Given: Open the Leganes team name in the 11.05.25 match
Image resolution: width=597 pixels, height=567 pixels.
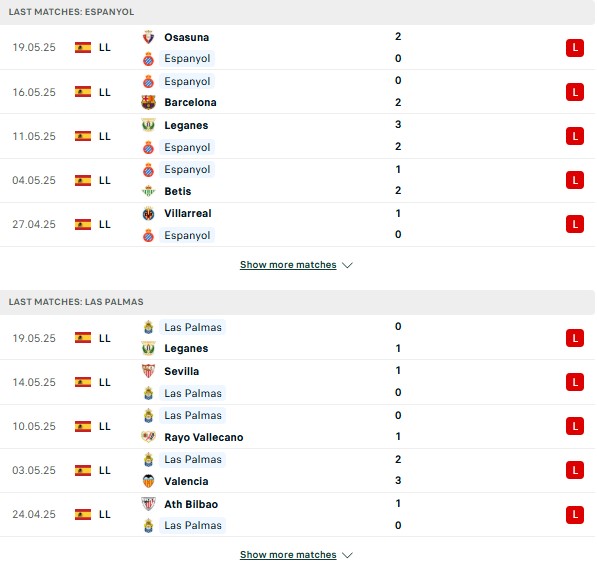Looking at the screenshot, I should click(186, 125).
